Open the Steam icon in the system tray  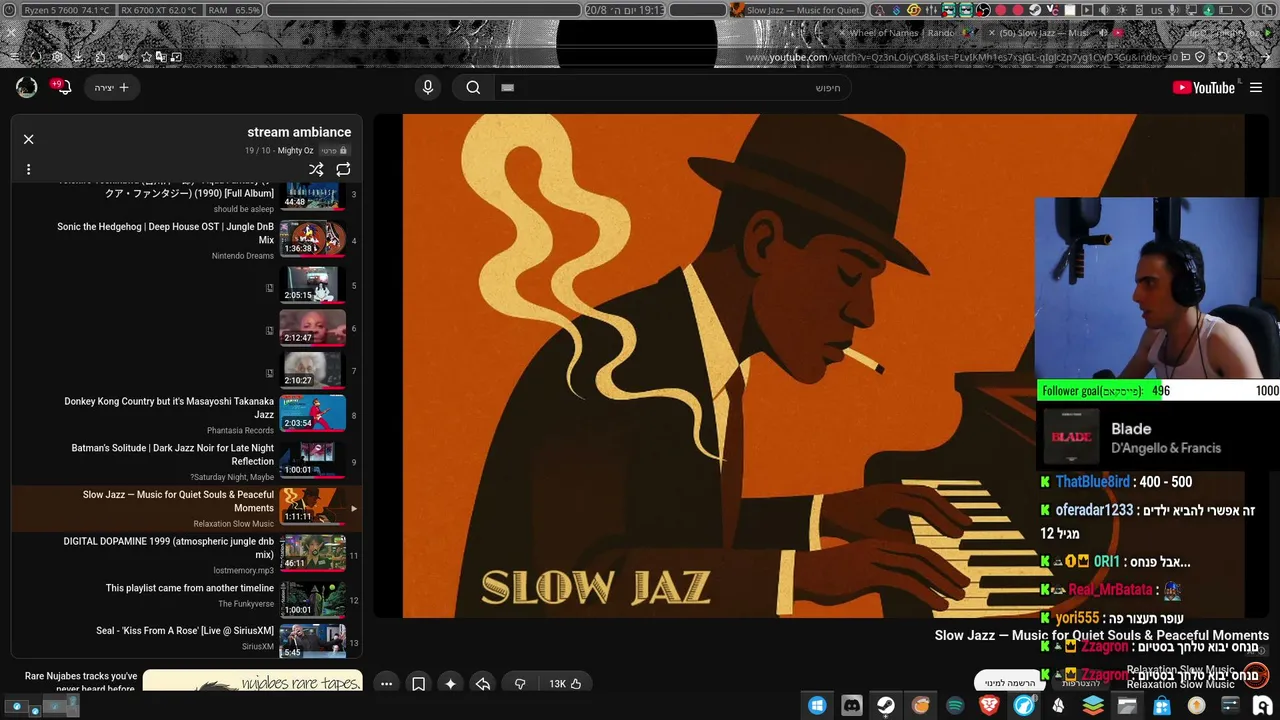point(1035,10)
